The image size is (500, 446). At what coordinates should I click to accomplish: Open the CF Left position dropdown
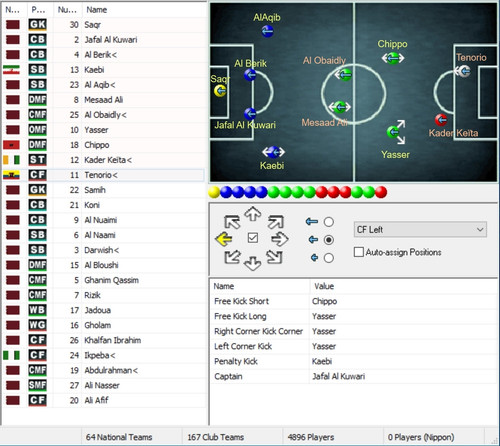tap(420, 229)
